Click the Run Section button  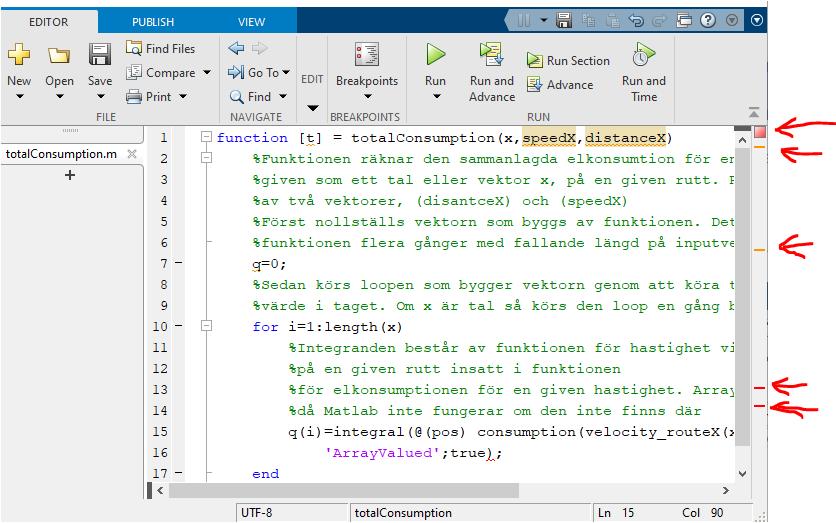568,60
